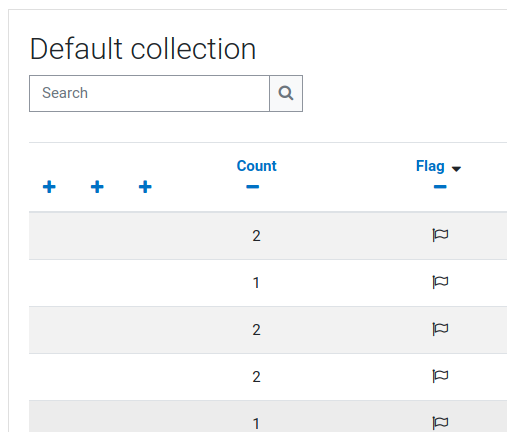Click the sort arrow beside Flag
Viewport: 507px width, 432px height.
(x=456, y=169)
